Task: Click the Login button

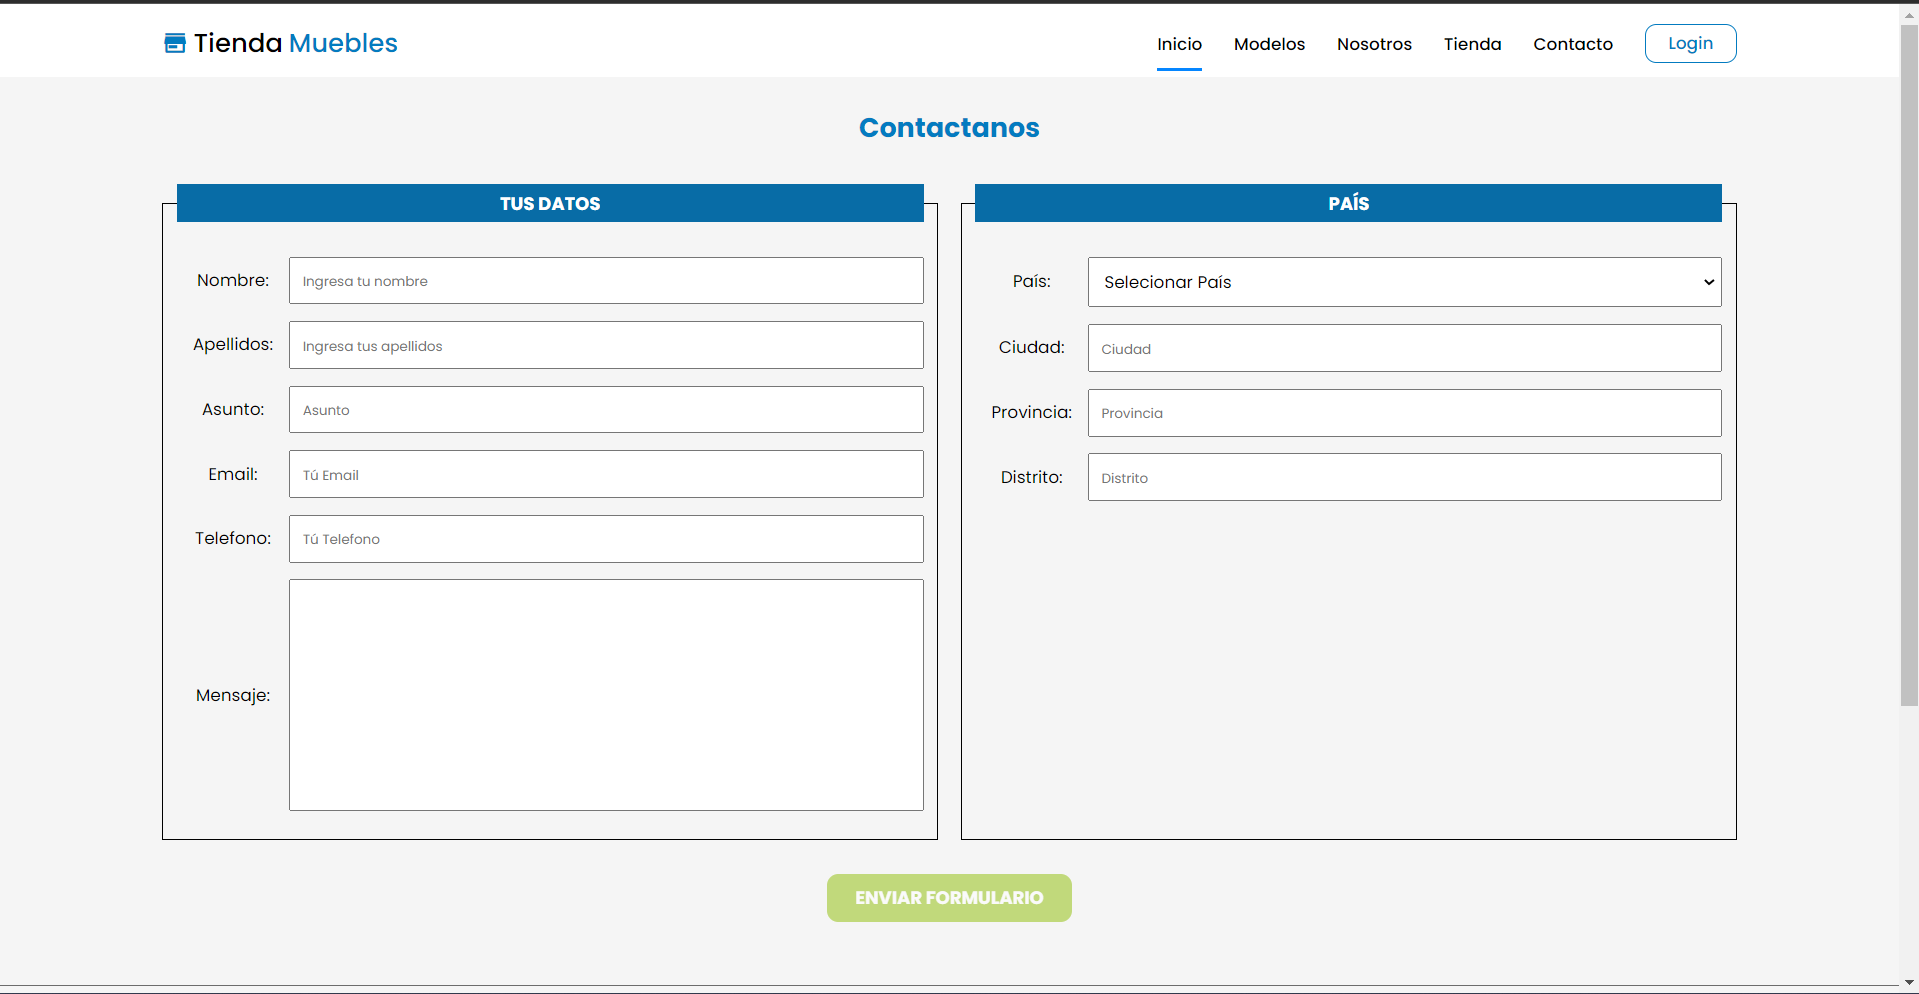Action: point(1690,43)
